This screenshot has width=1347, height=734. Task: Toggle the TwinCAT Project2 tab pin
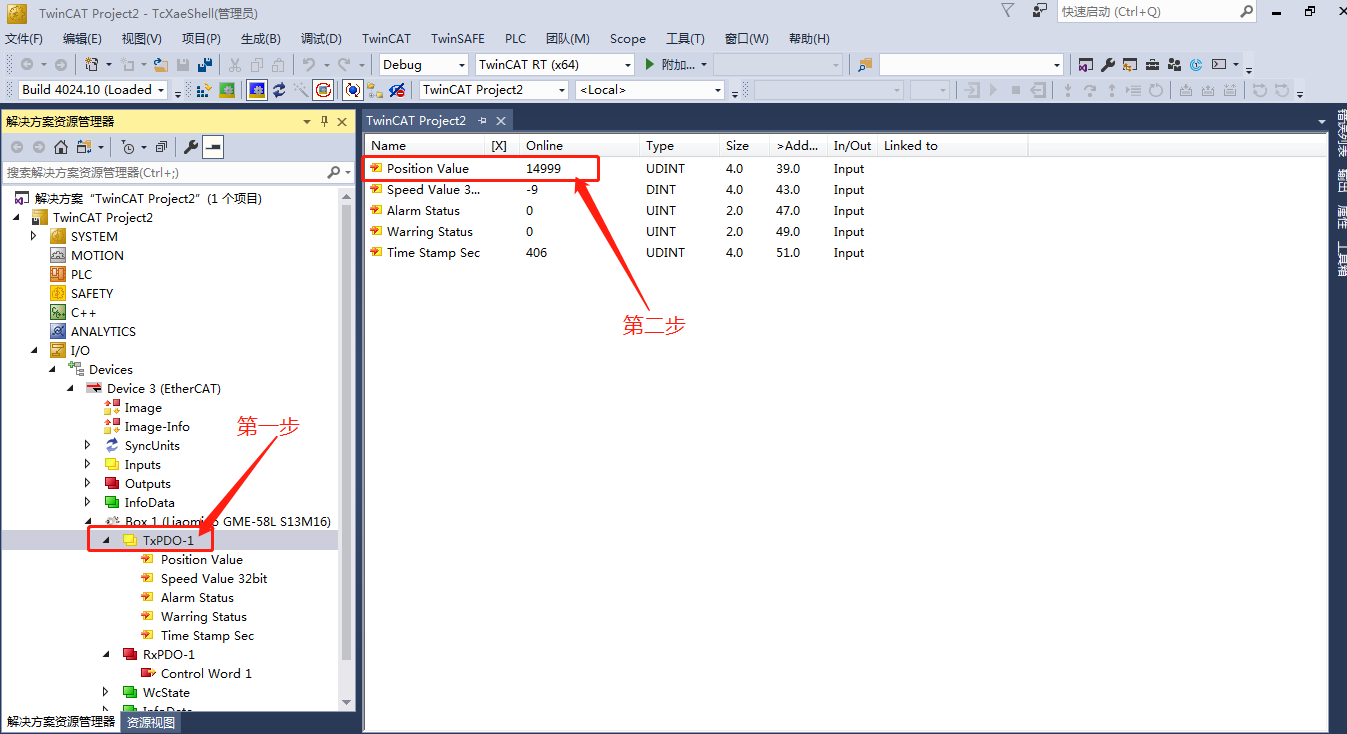click(482, 121)
